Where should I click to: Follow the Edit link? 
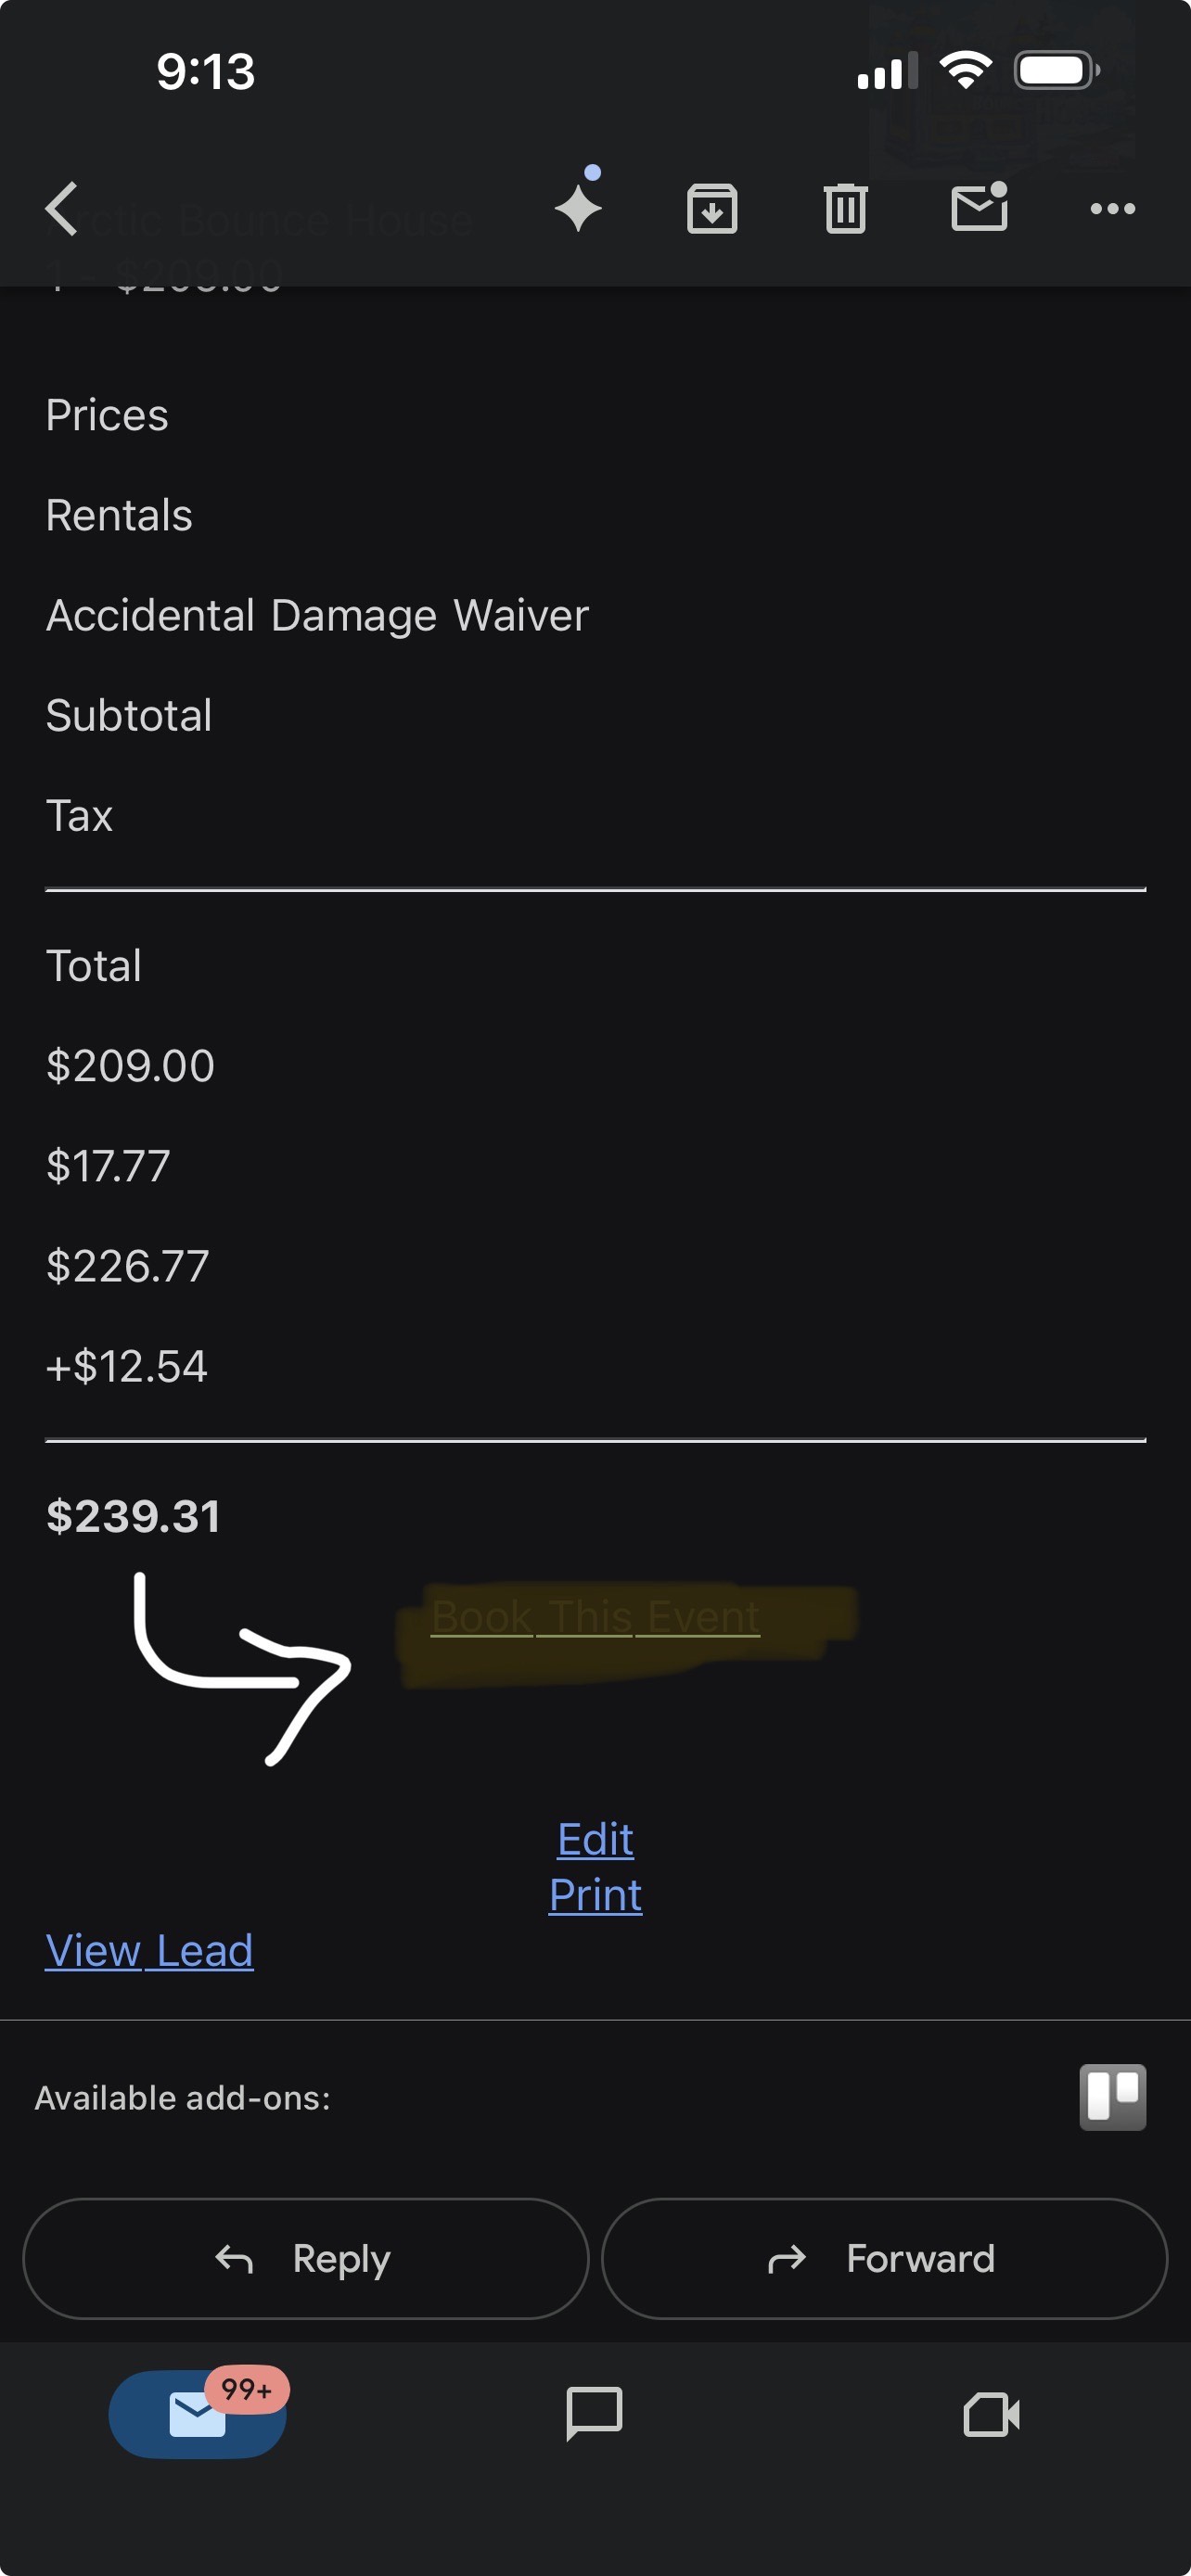tap(595, 1839)
